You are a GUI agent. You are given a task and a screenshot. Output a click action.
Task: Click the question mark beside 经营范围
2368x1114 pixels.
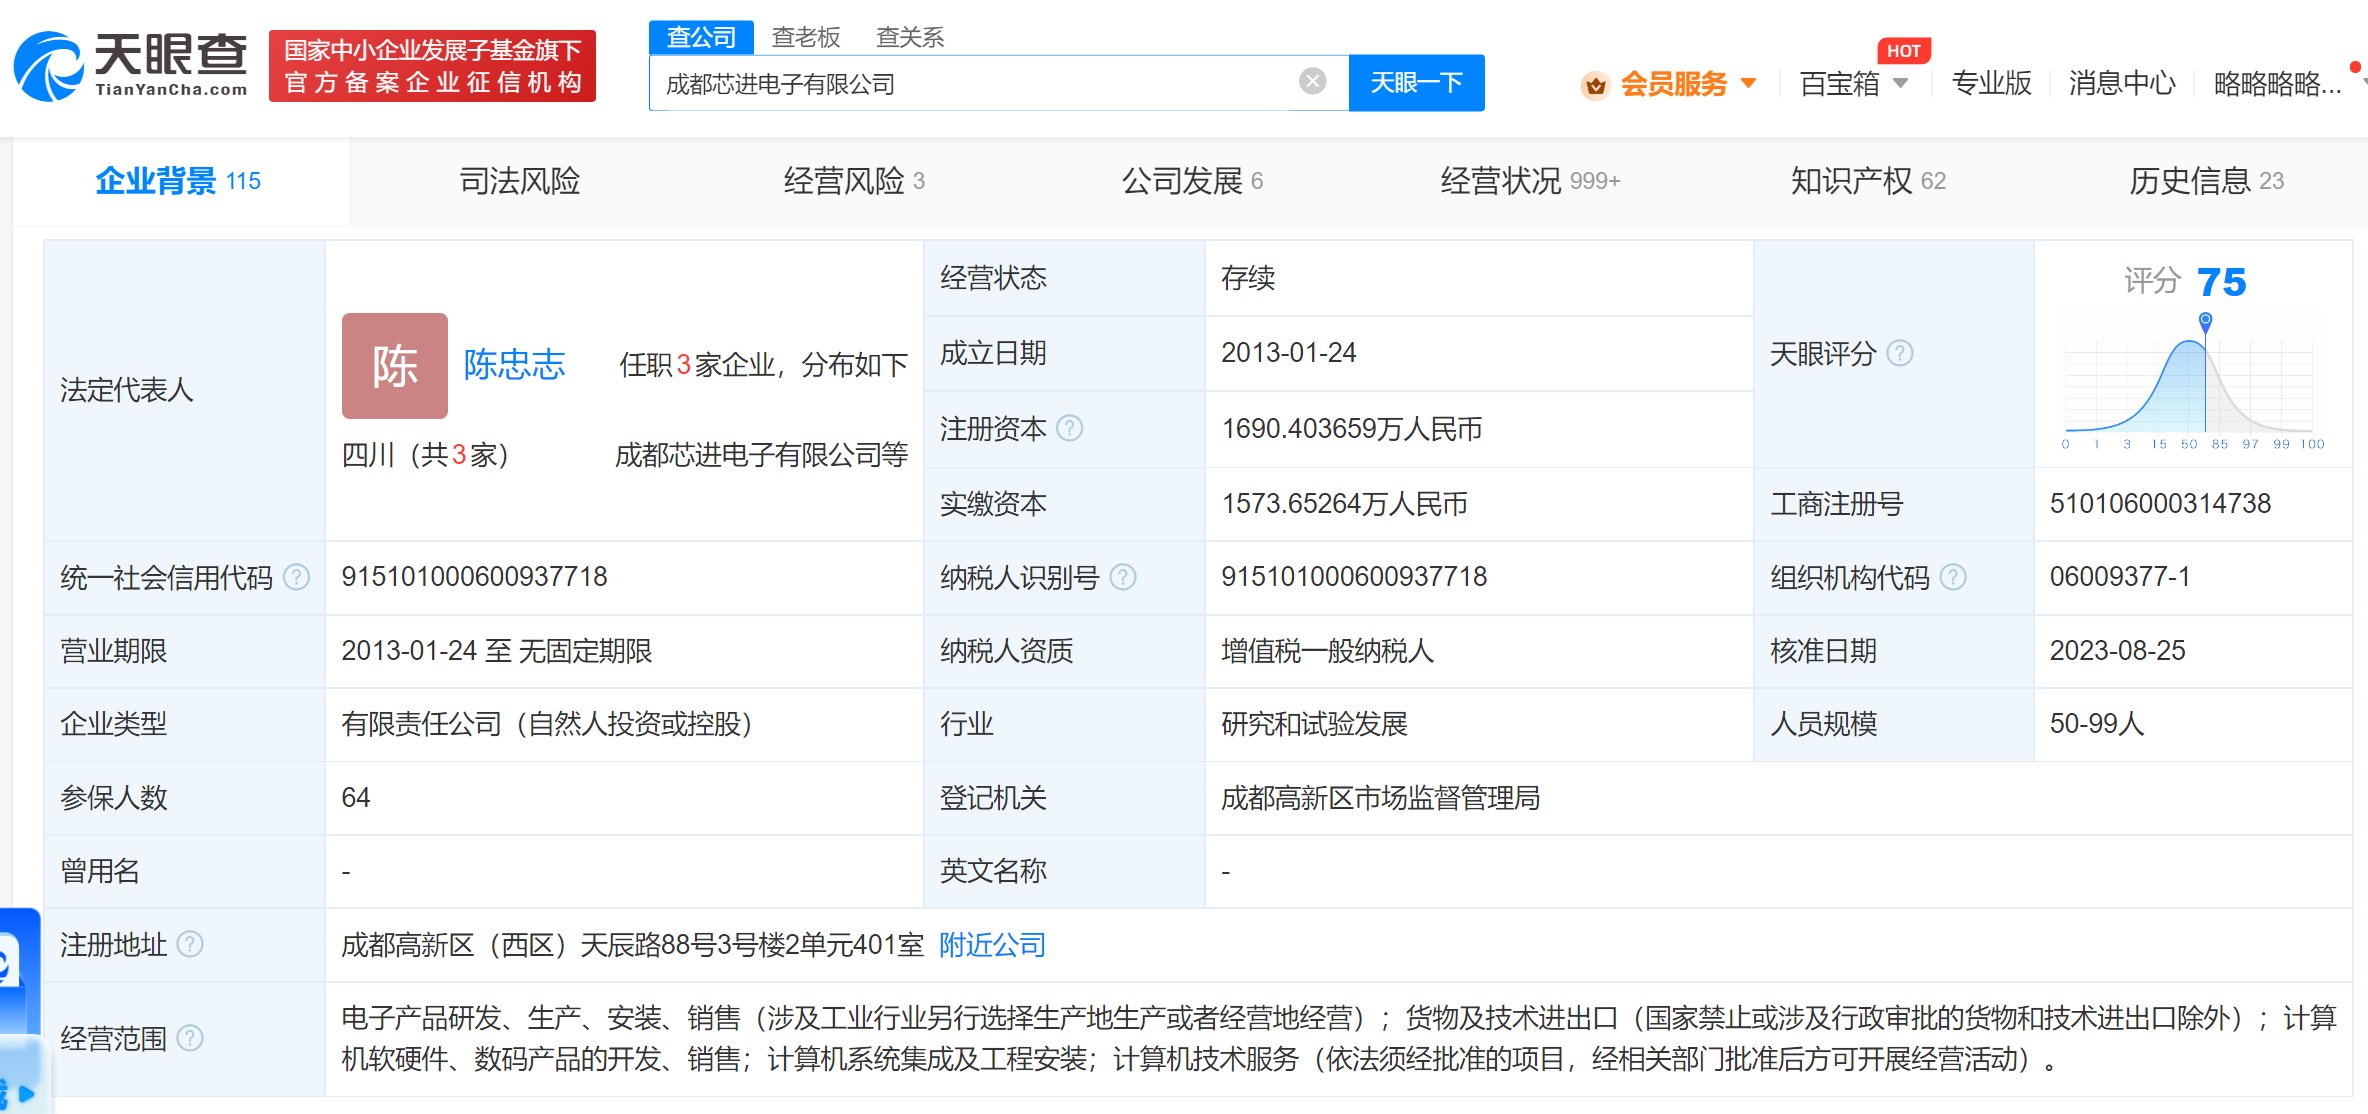tap(190, 1038)
